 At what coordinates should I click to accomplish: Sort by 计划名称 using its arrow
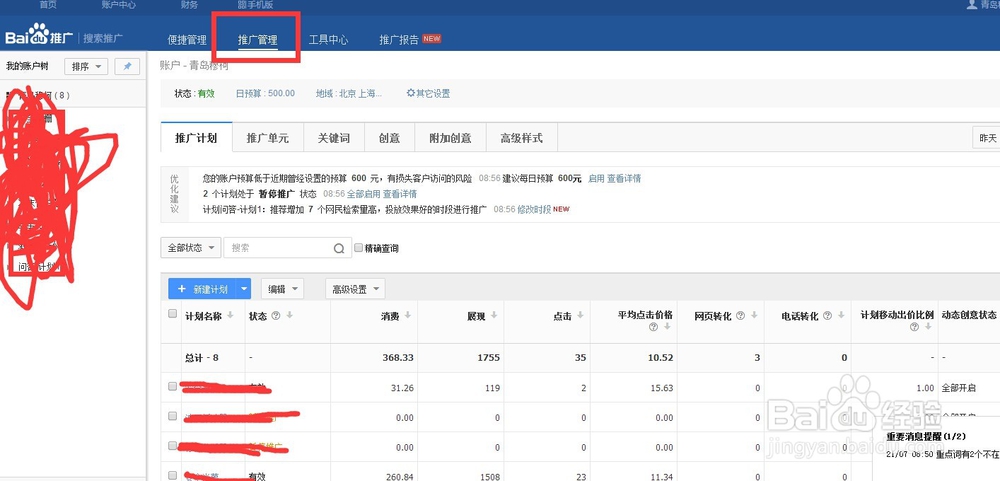tap(230, 316)
